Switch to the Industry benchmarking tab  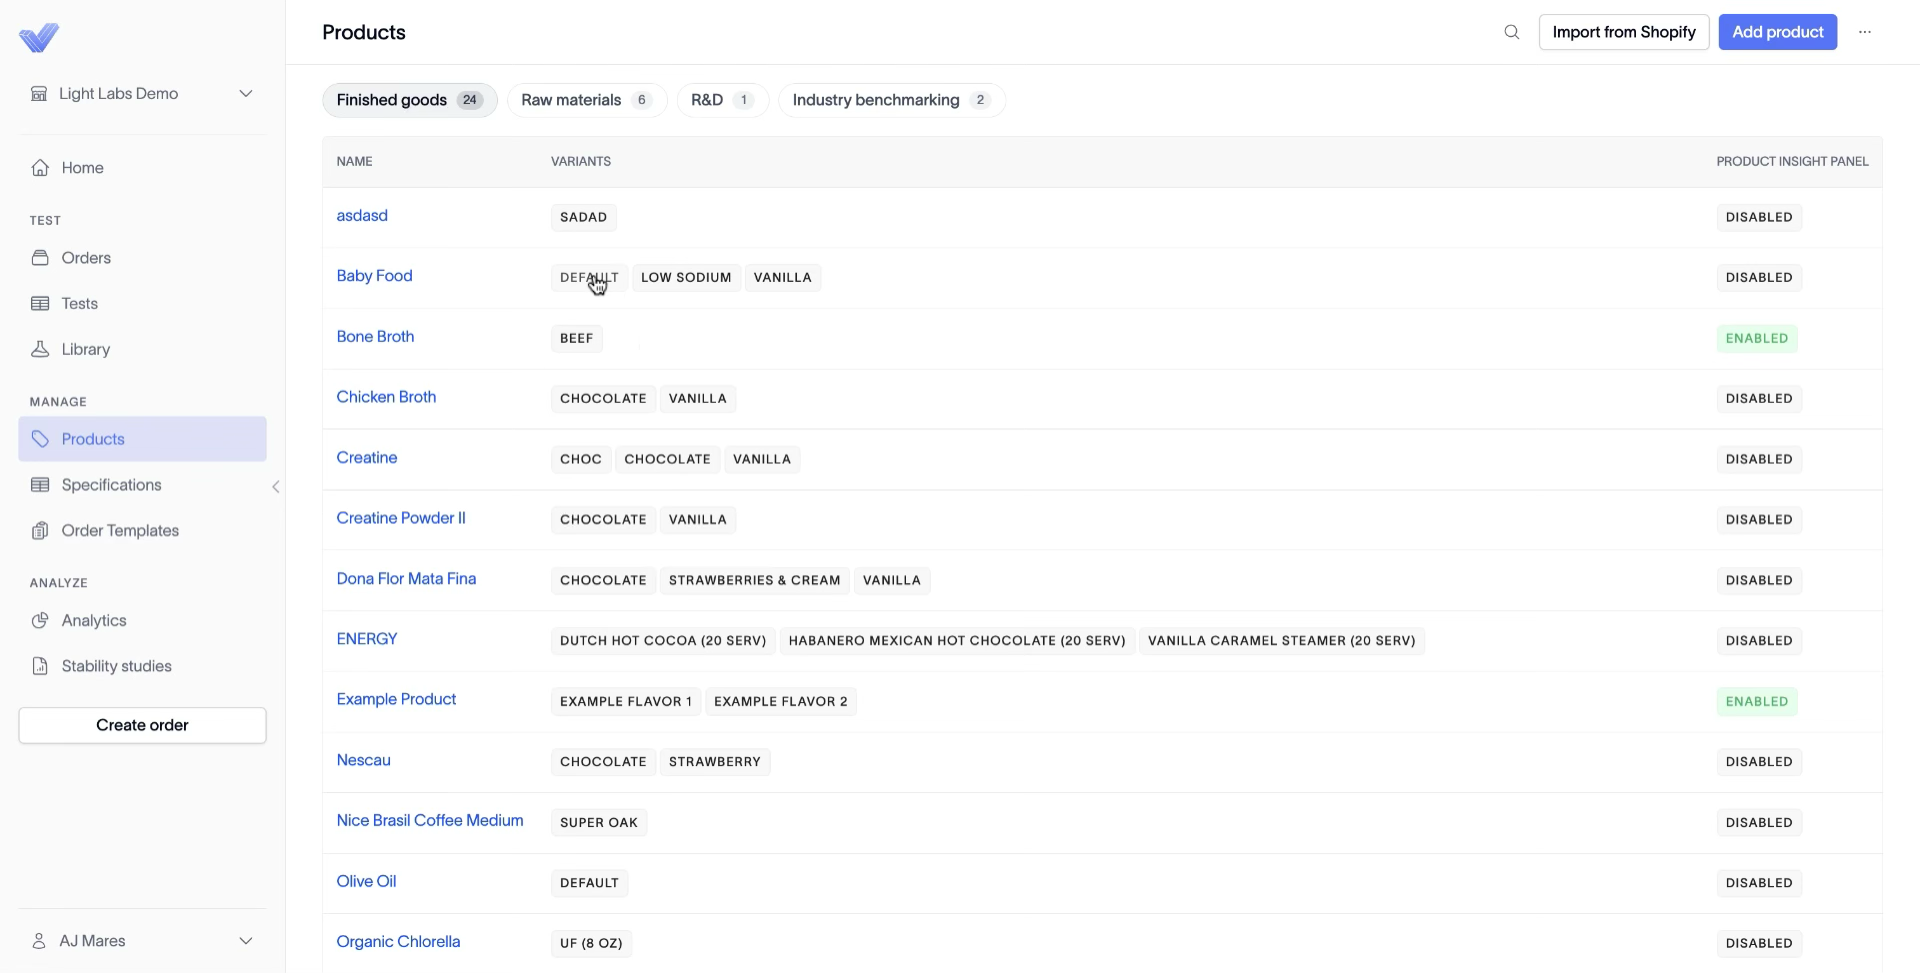tap(891, 100)
